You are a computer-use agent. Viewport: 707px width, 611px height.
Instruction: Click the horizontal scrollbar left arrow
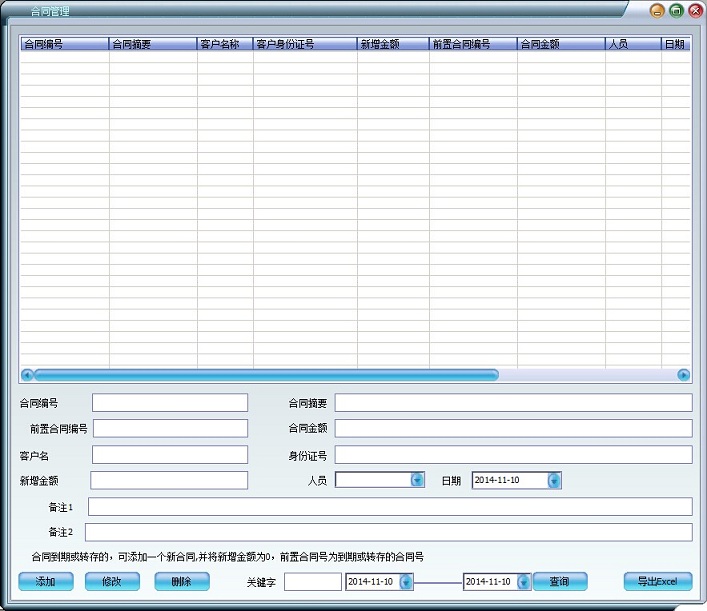27,375
